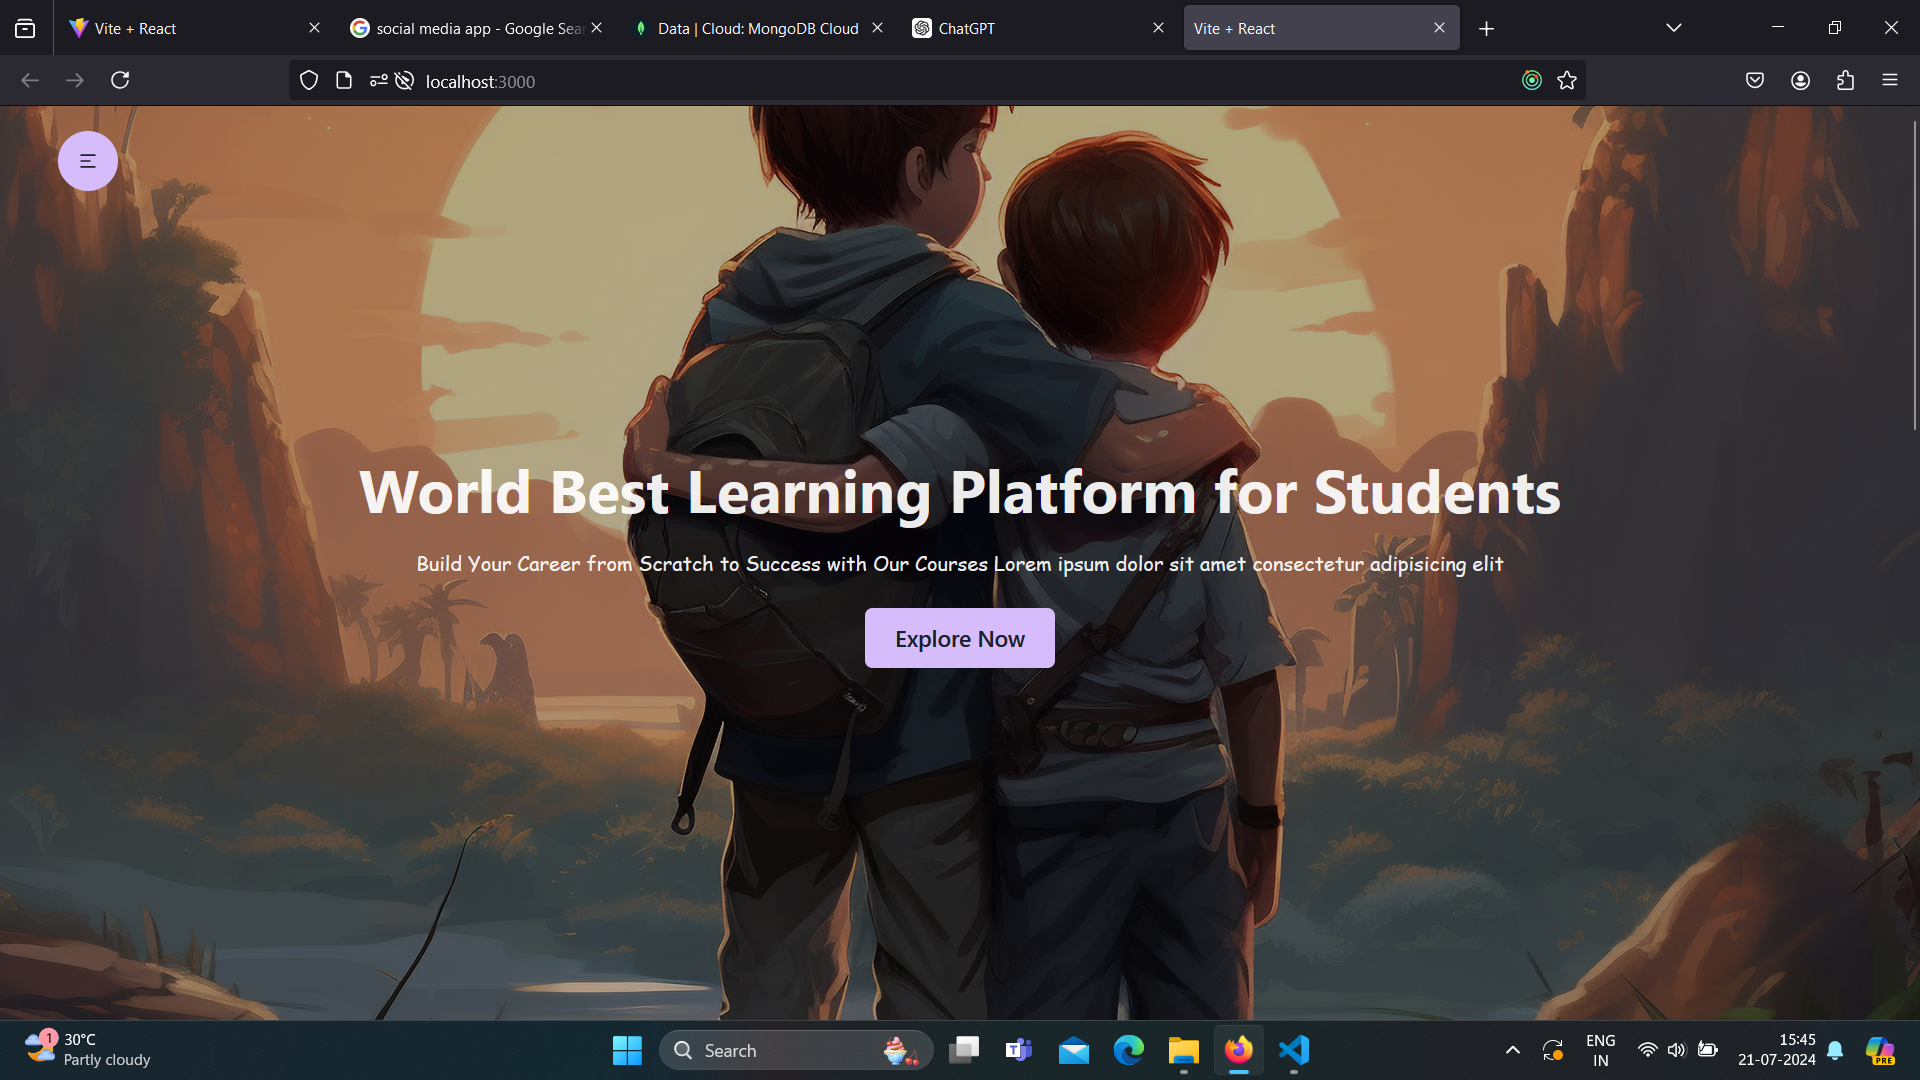Click the taskbar Search box
Viewport: 1920px width, 1080px height.
click(796, 1050)
